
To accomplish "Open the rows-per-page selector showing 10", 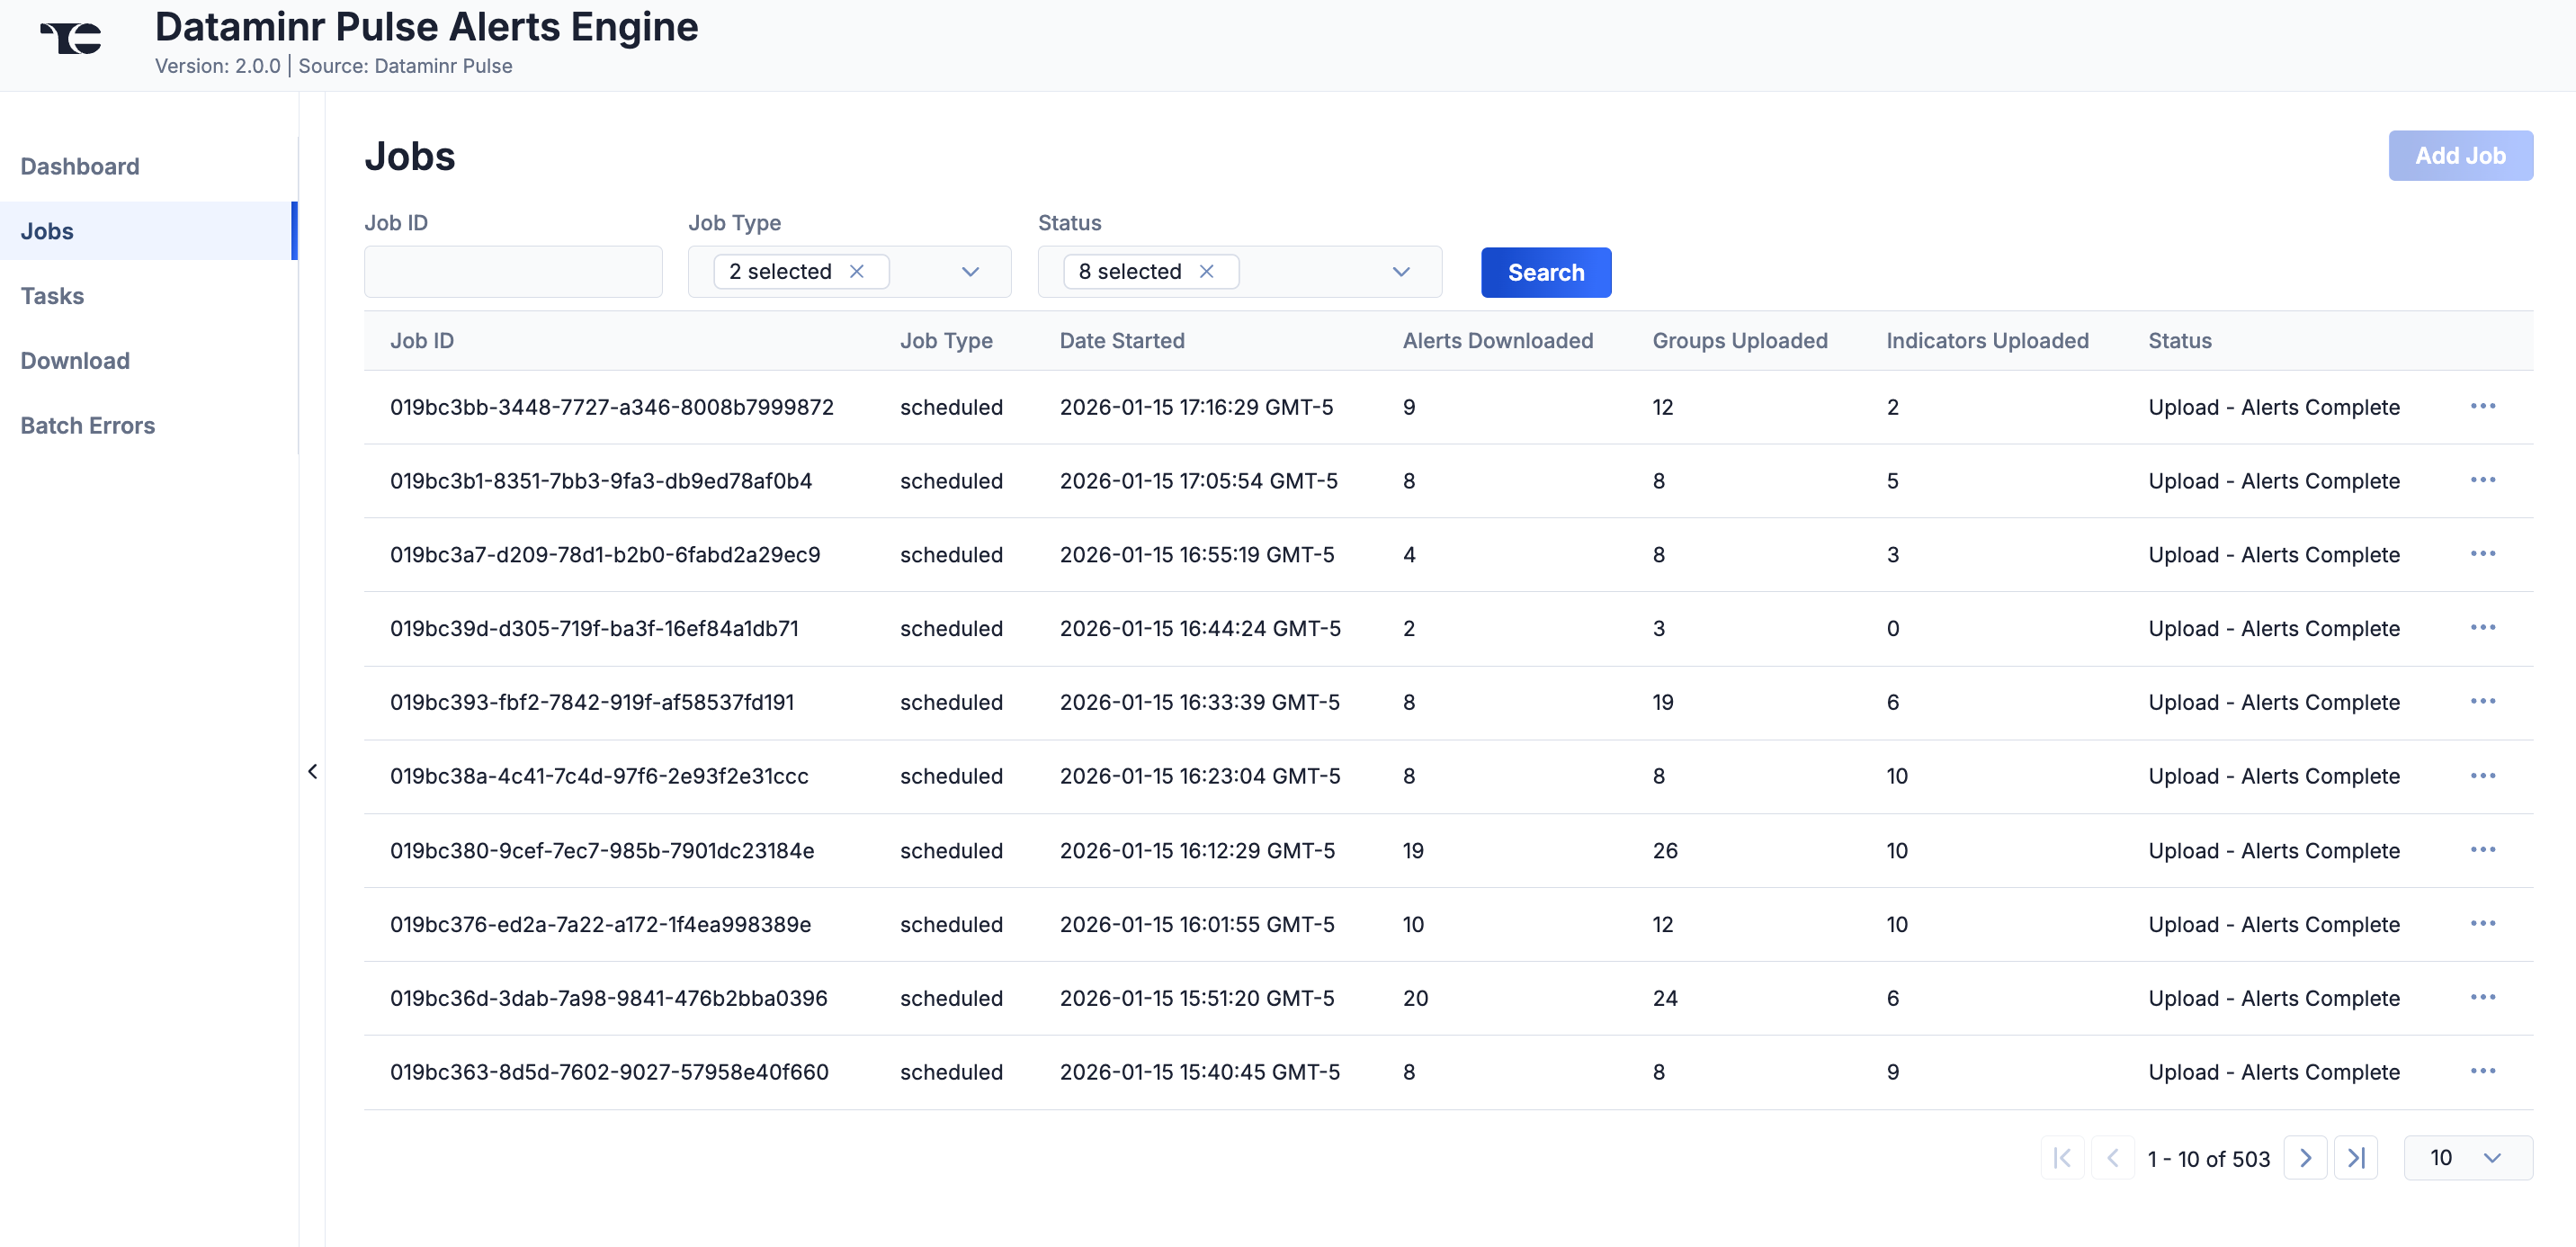I will [2467, 1157].
